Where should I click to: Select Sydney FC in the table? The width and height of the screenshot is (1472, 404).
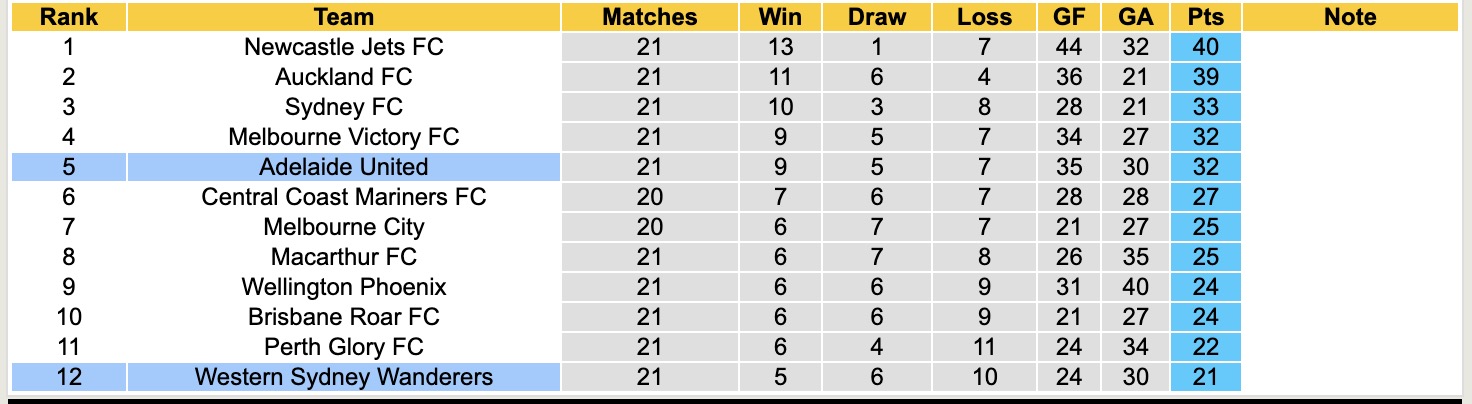click(343, 107)
